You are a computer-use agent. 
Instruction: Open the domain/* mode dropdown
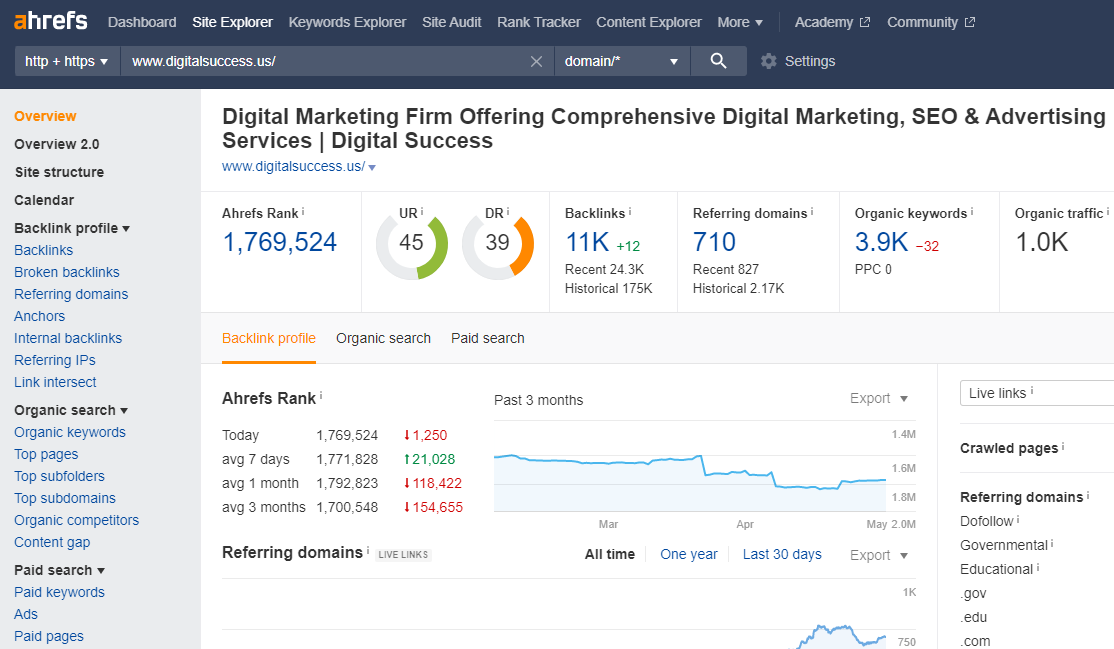point(622,61)
